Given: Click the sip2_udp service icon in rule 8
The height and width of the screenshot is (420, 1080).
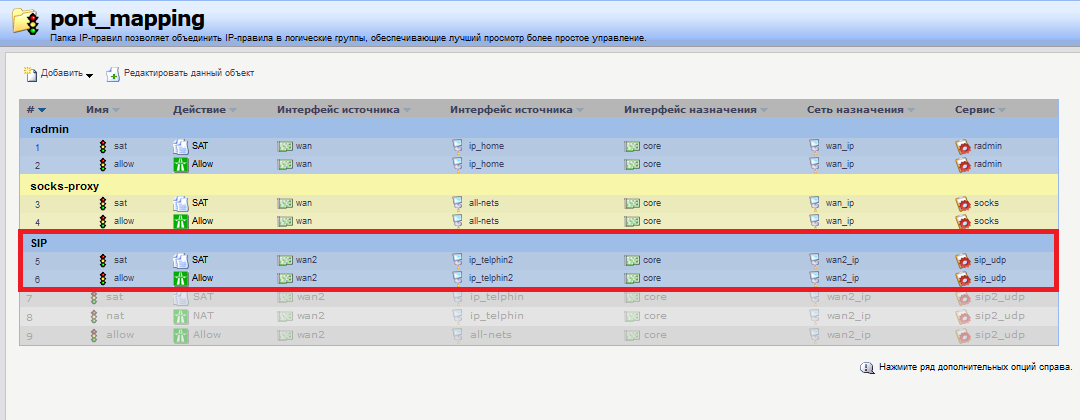Looking at the screenshot, I should 963,317.
